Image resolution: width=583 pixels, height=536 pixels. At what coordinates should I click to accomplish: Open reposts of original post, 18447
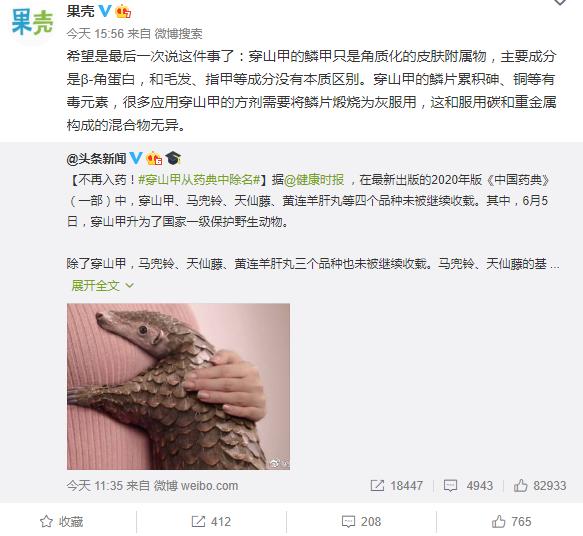(396, 485)
